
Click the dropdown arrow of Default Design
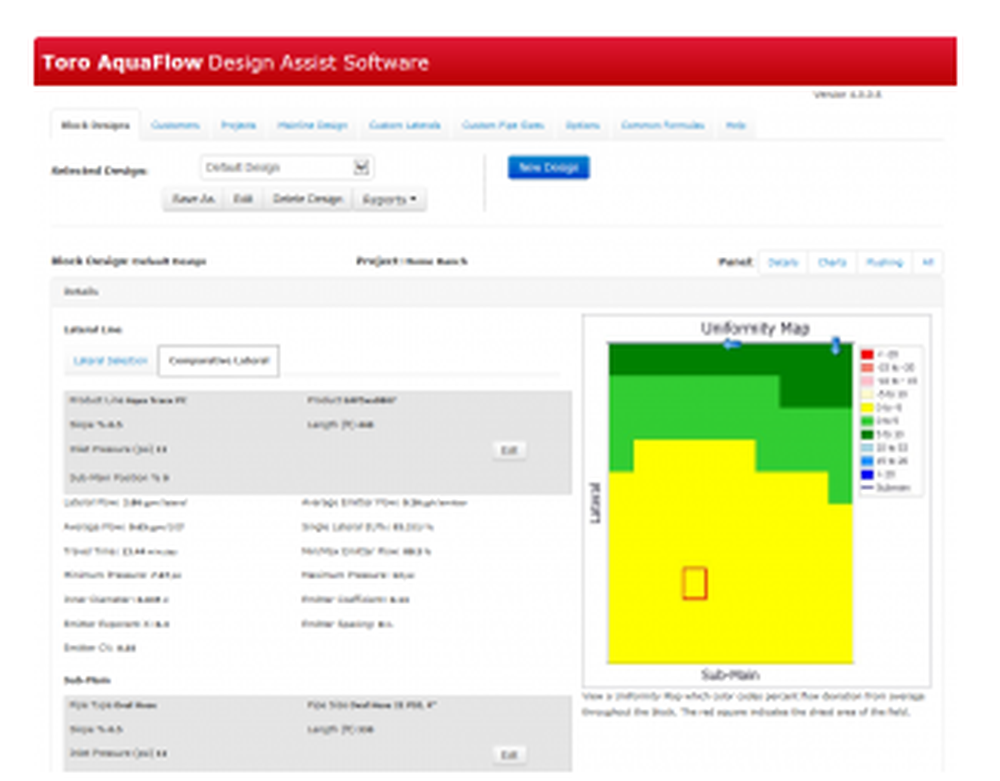click(361, 168)
